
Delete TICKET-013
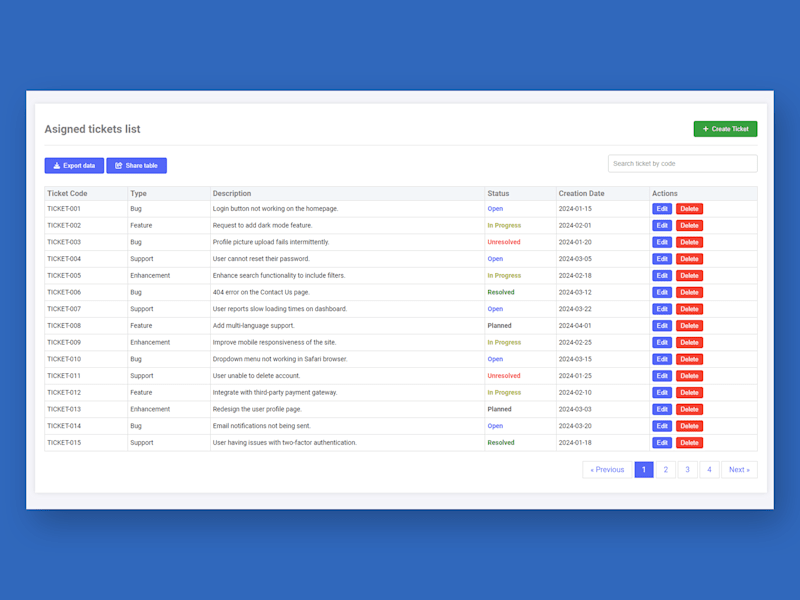689,409
